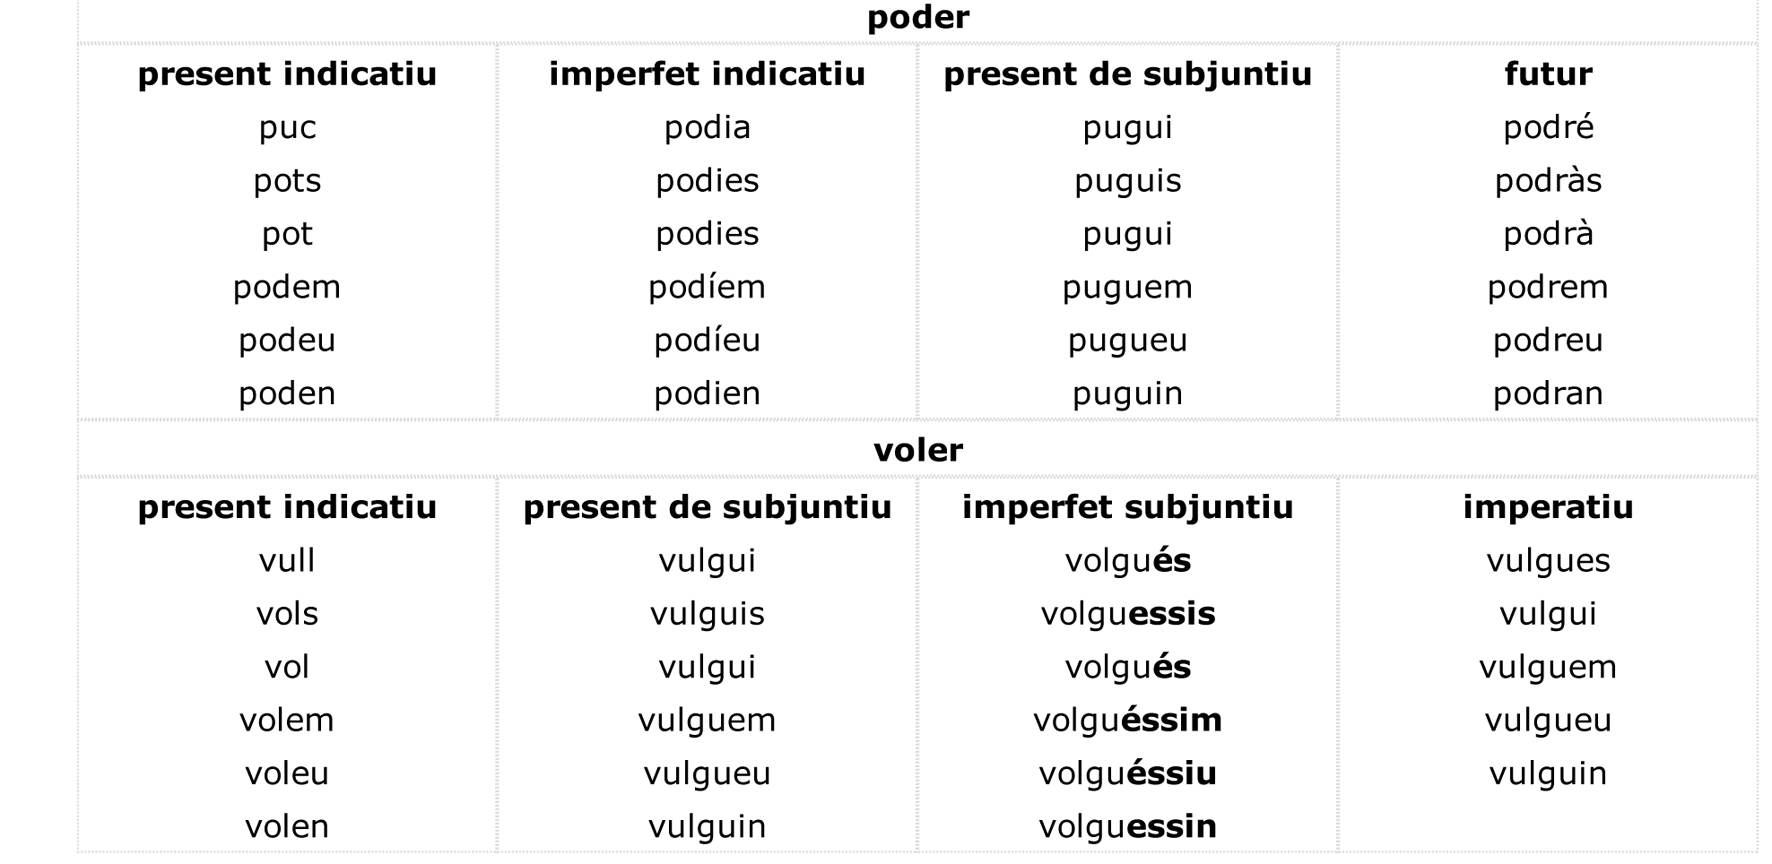Click the word 'podràs'

point(1547,180)
